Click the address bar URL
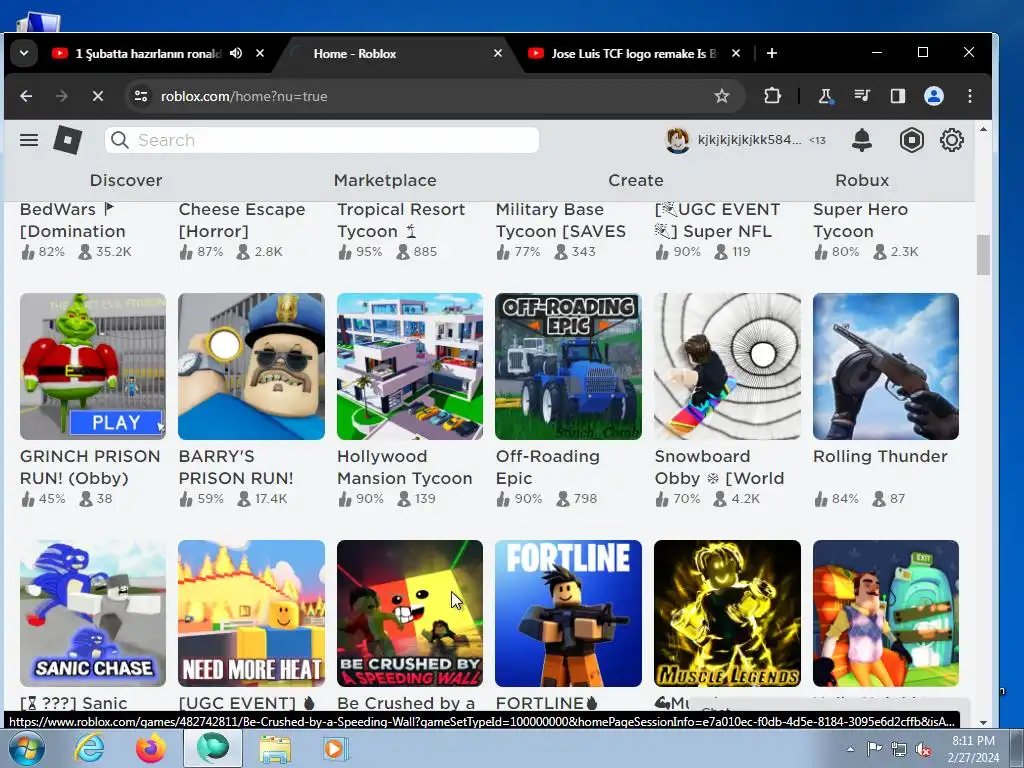Viewport: 1024px width, 768px height. tap(244, 96)
